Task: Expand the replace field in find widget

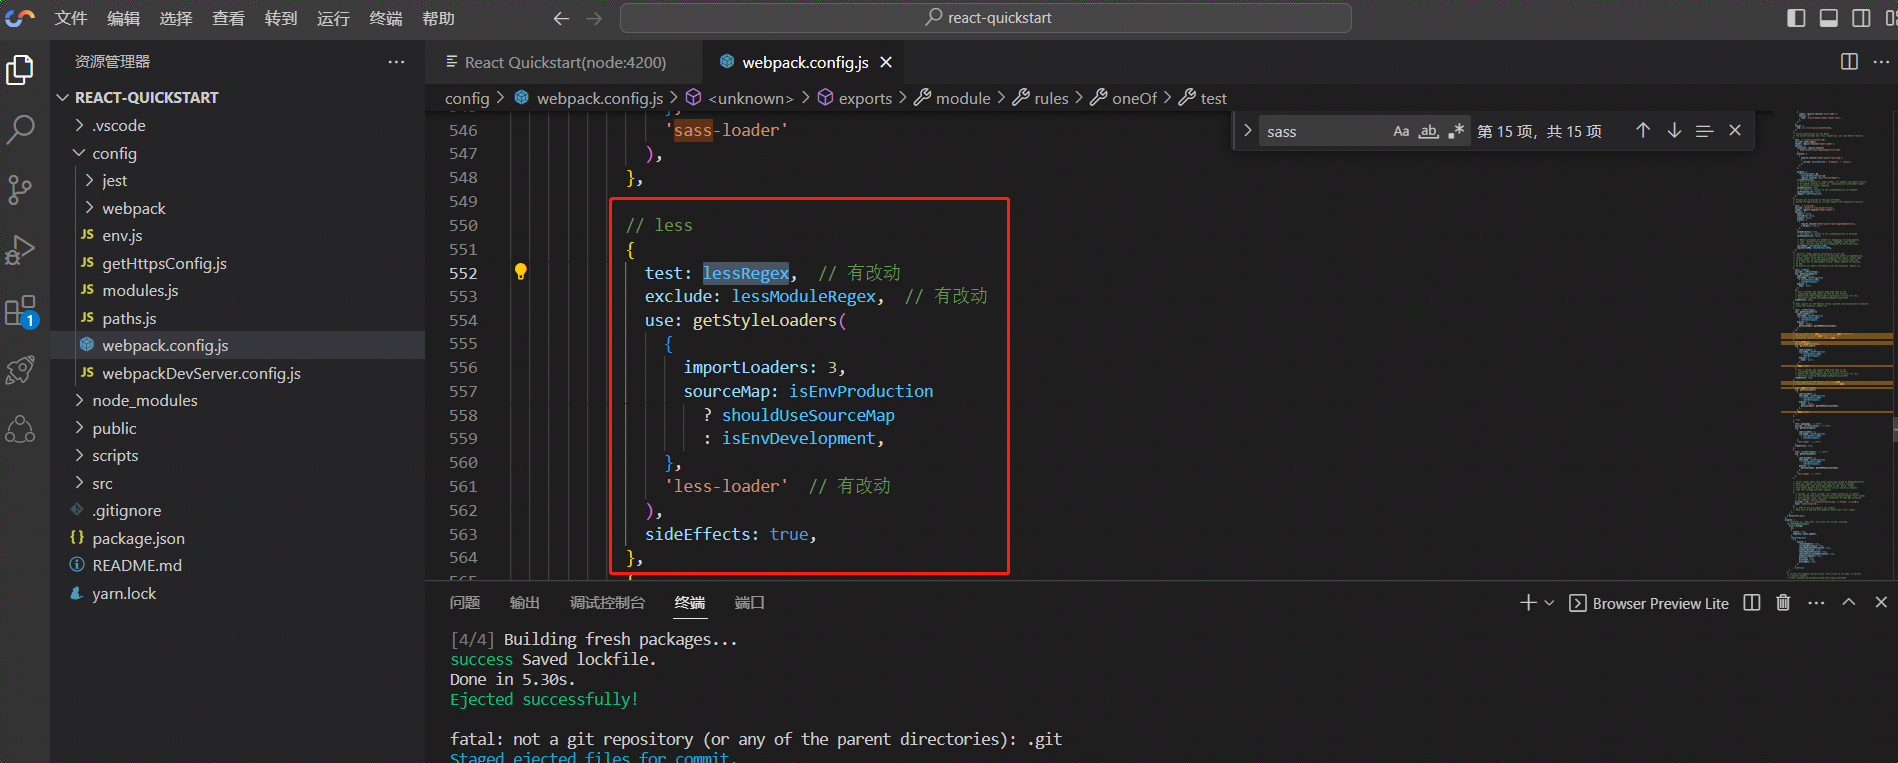Action: (x=1247, y=131)
